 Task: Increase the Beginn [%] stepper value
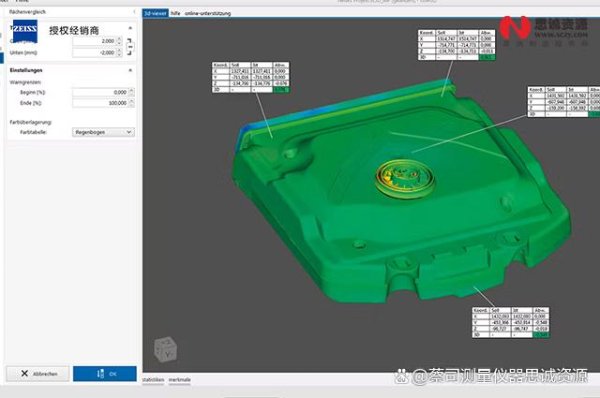point(132,90)
